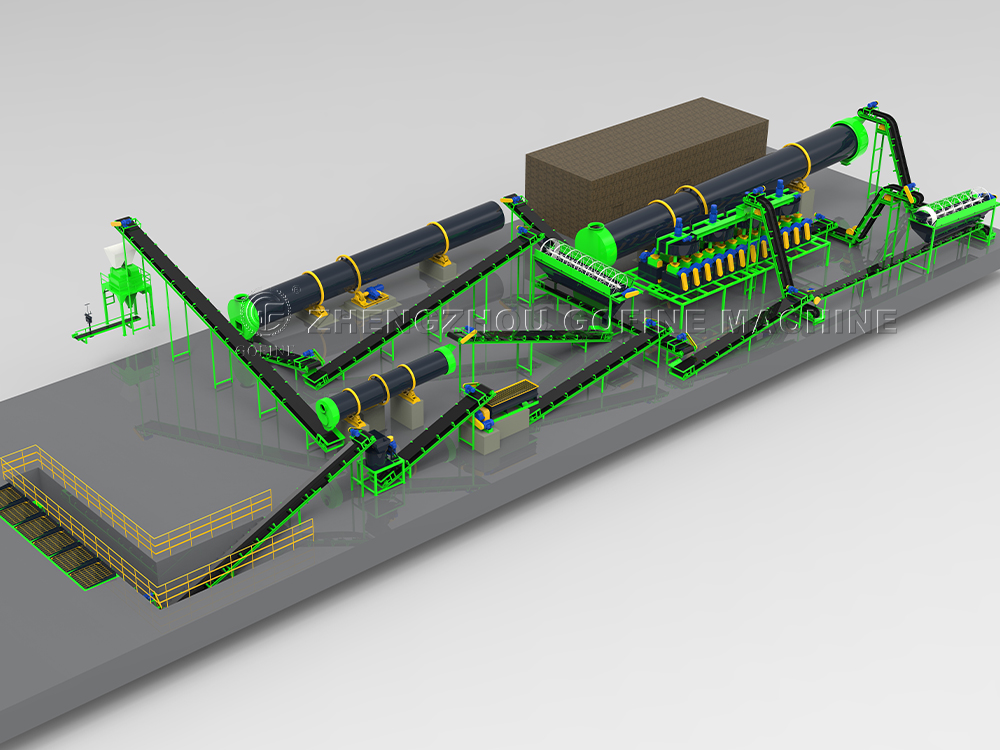Select the tall conveyor feeding the packing machine
The image size is (1000, 750).
pyautogui.click(x=200, y=300)
